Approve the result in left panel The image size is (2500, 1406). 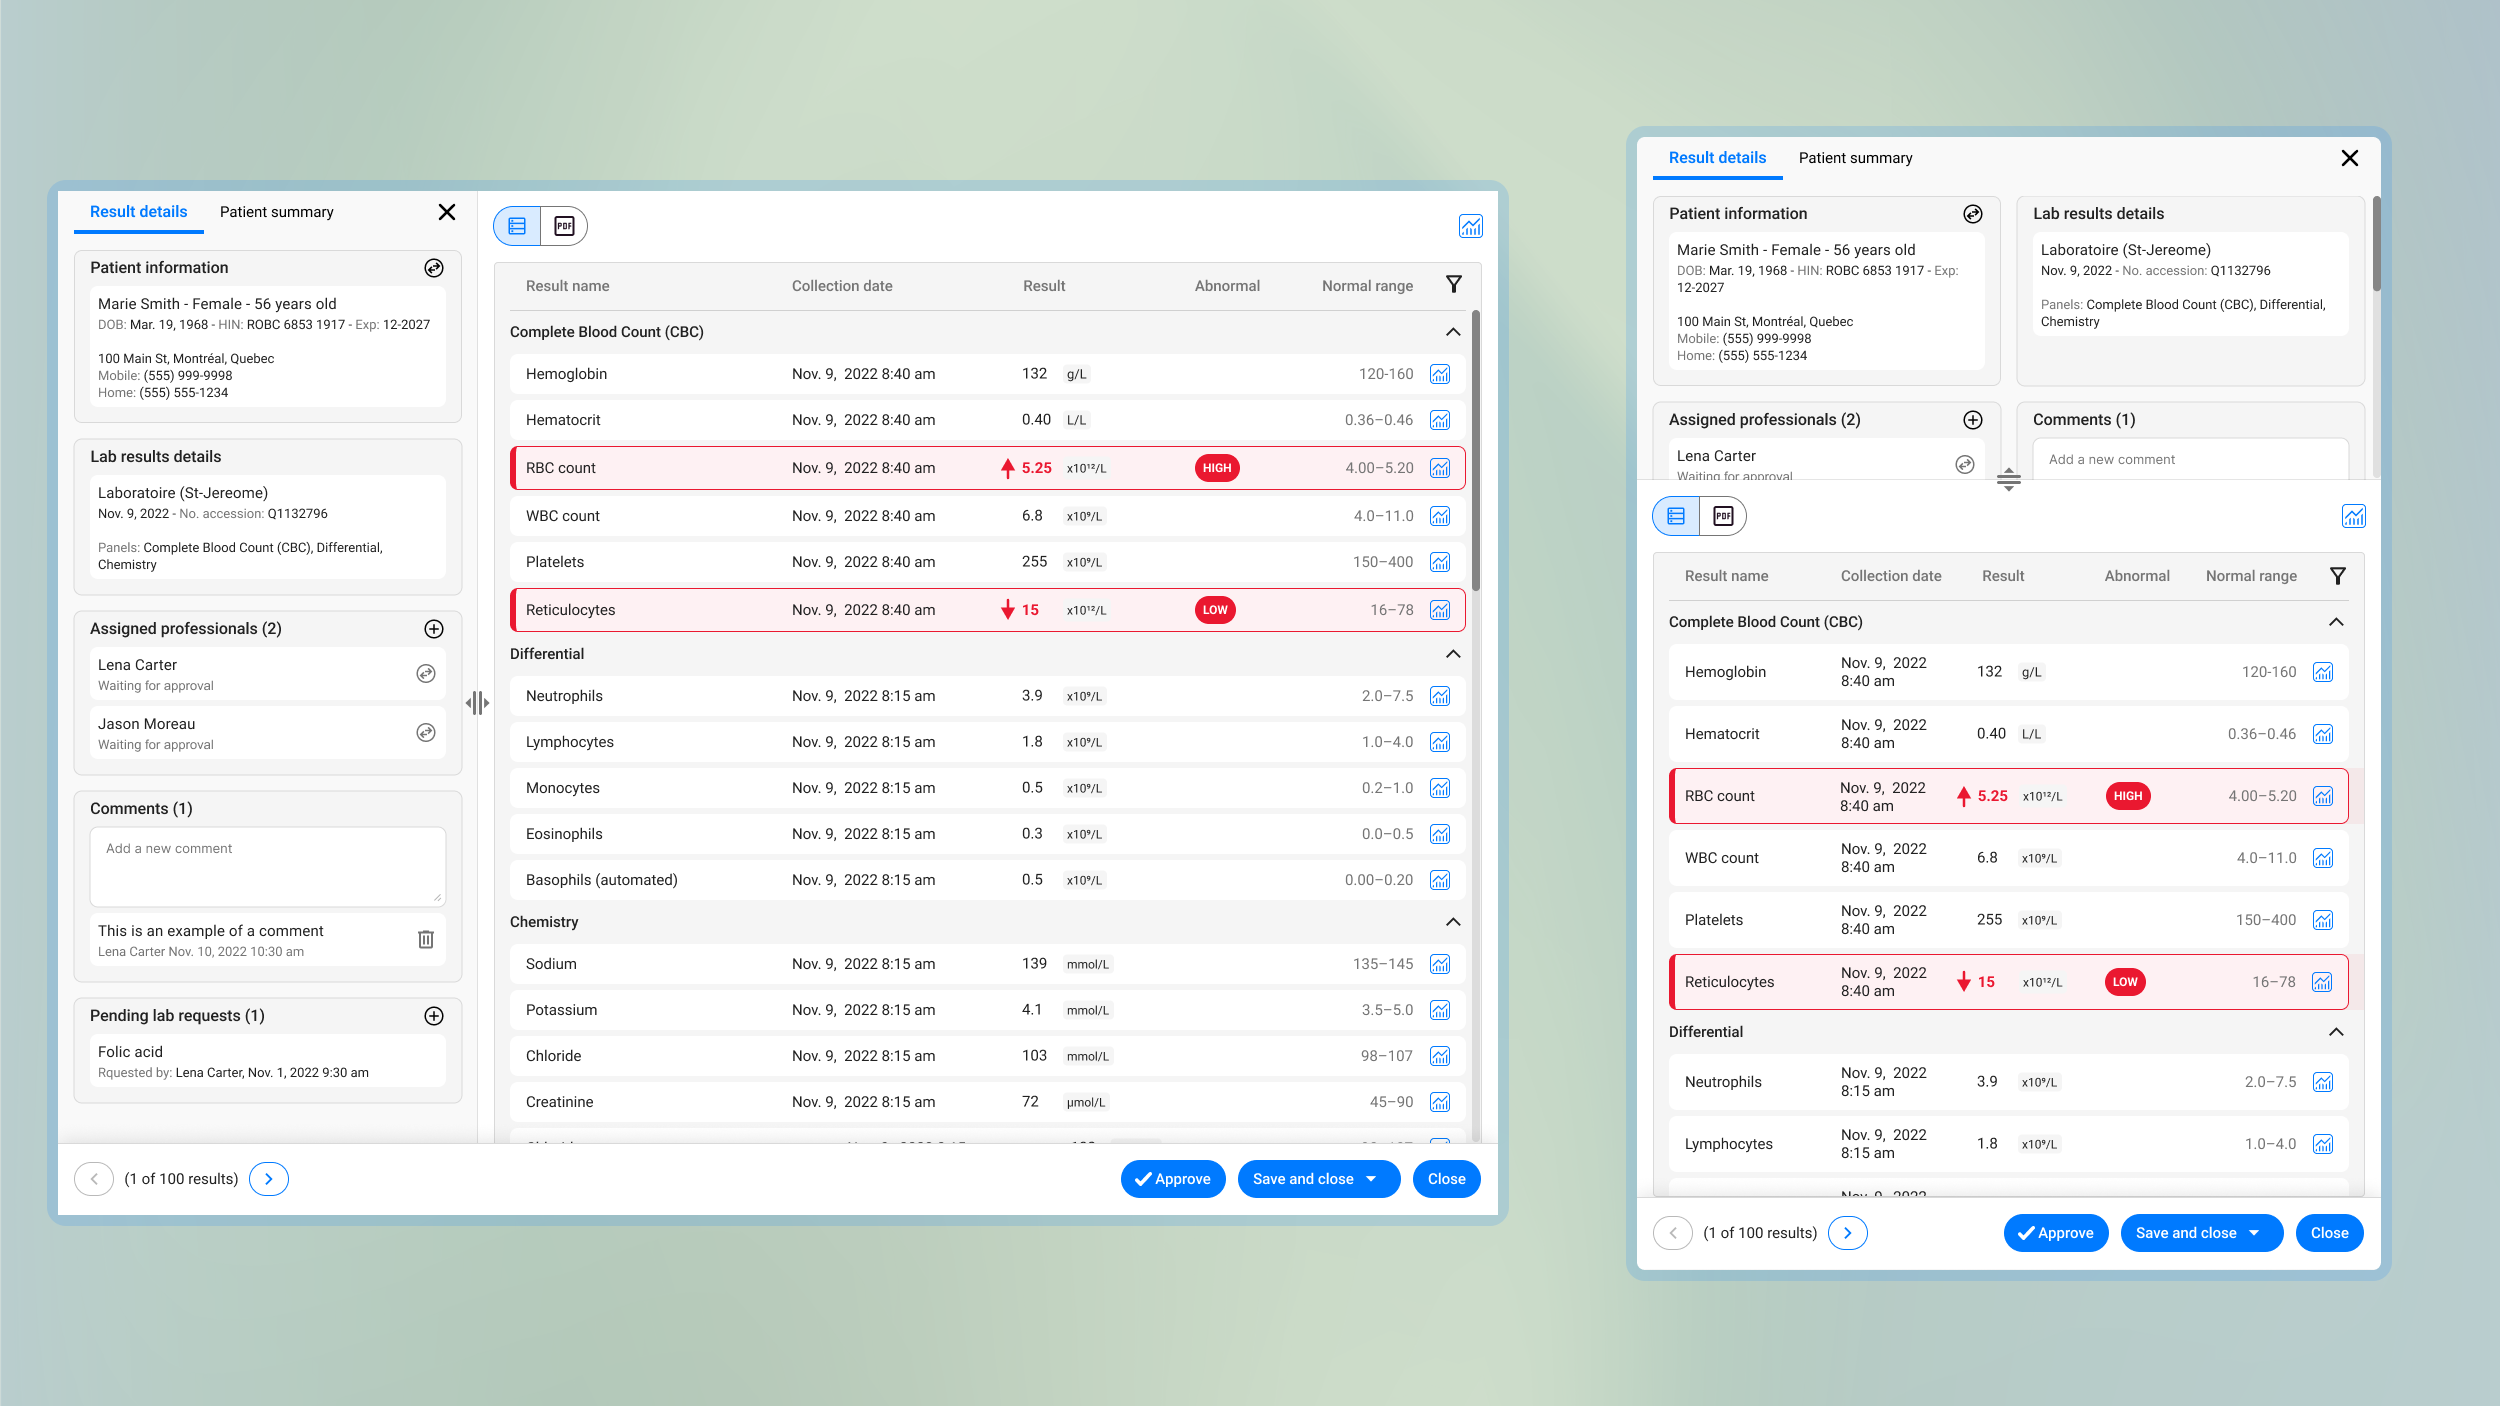point(1172,1179)
